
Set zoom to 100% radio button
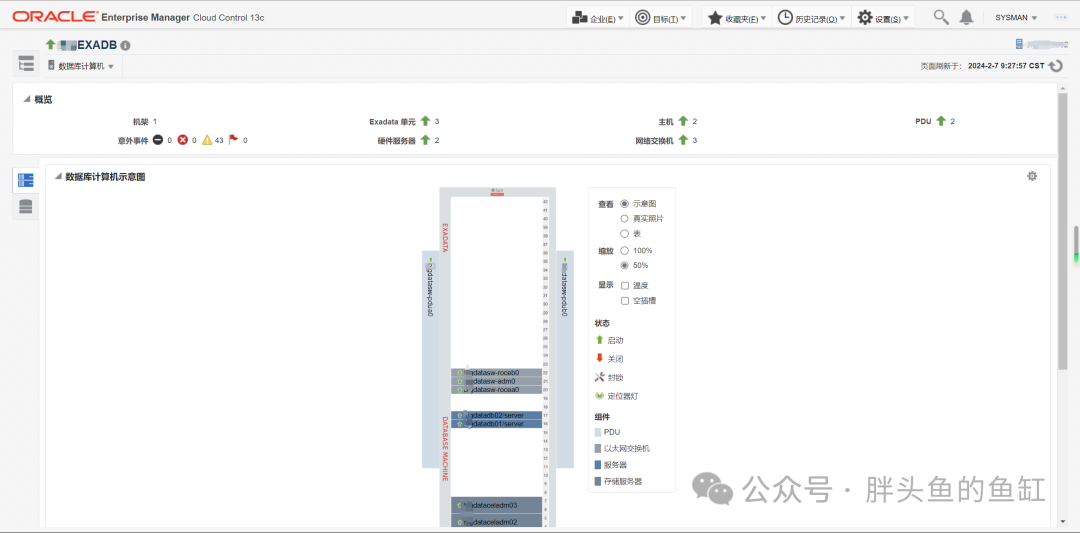tap(625, 251)
